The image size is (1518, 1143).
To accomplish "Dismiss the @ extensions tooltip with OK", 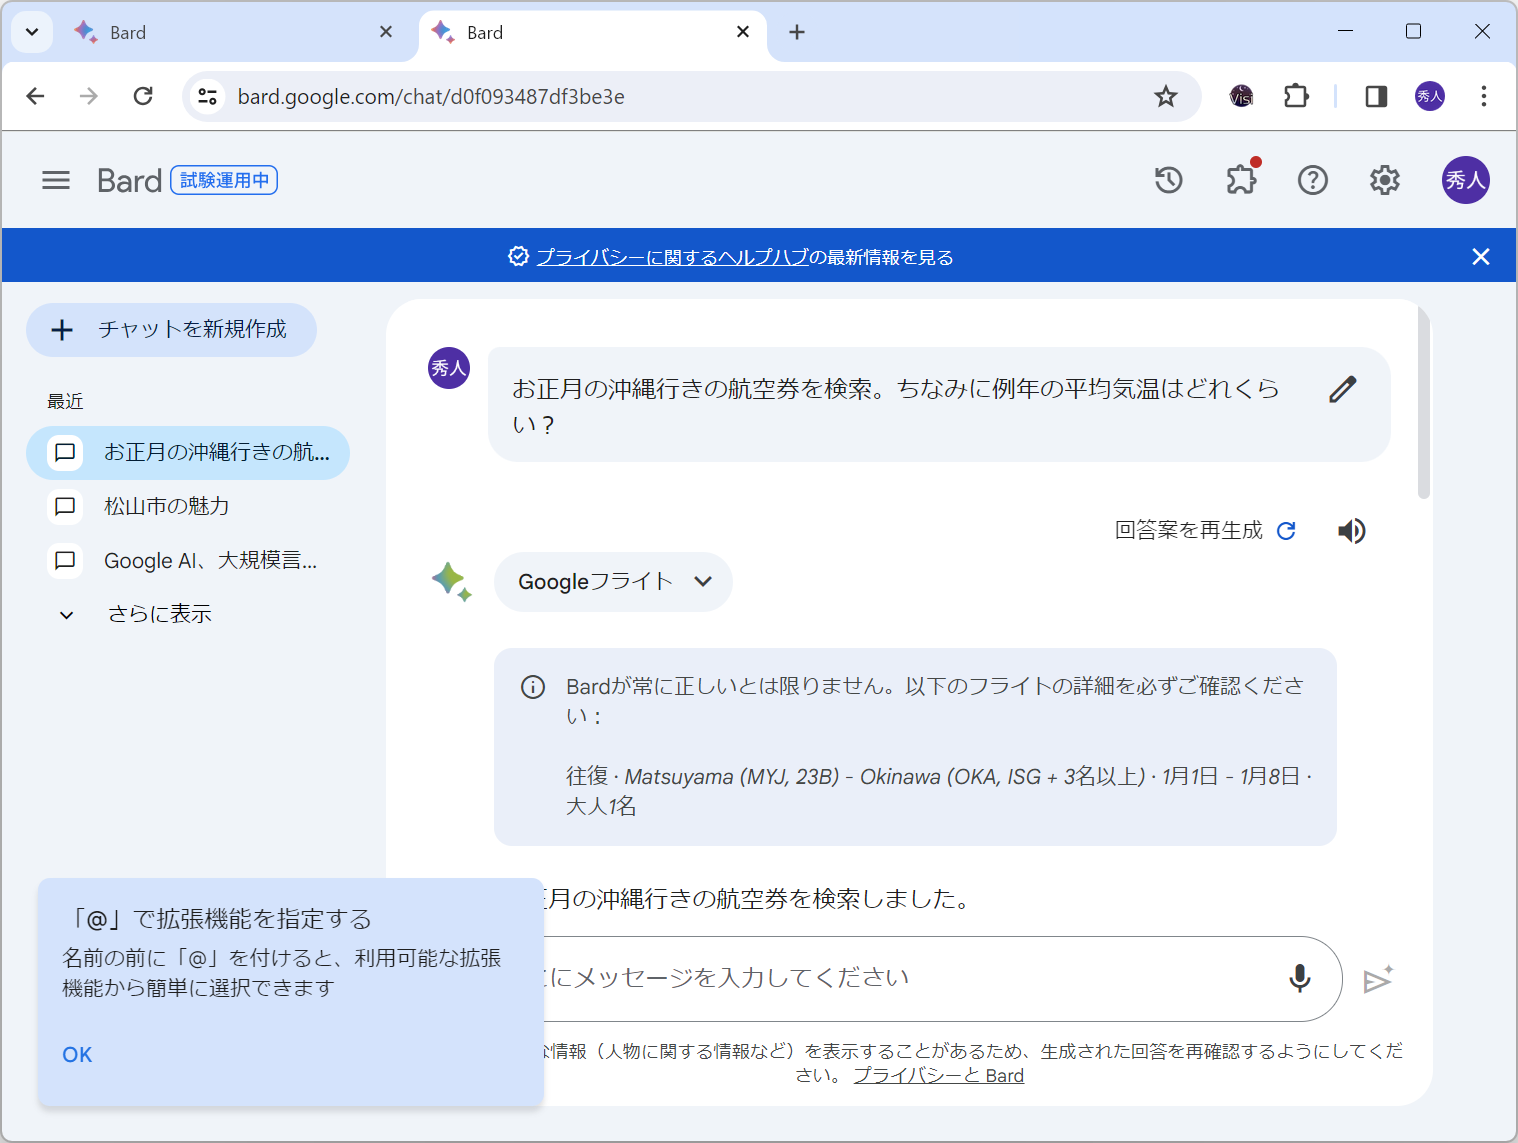I will point(77,1054).
